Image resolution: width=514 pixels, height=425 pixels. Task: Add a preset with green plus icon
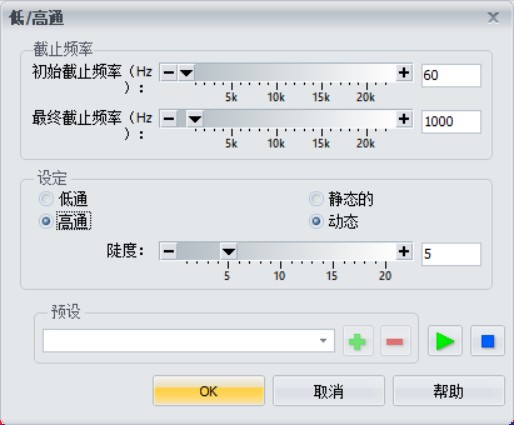[x=358, y=341]
